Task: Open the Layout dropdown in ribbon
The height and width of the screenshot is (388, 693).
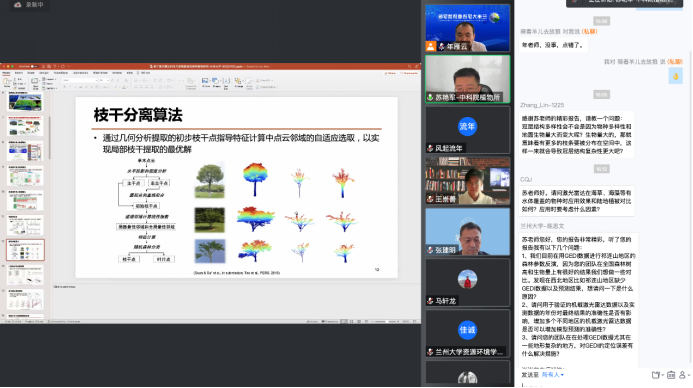Action: [x=50, y=79]
